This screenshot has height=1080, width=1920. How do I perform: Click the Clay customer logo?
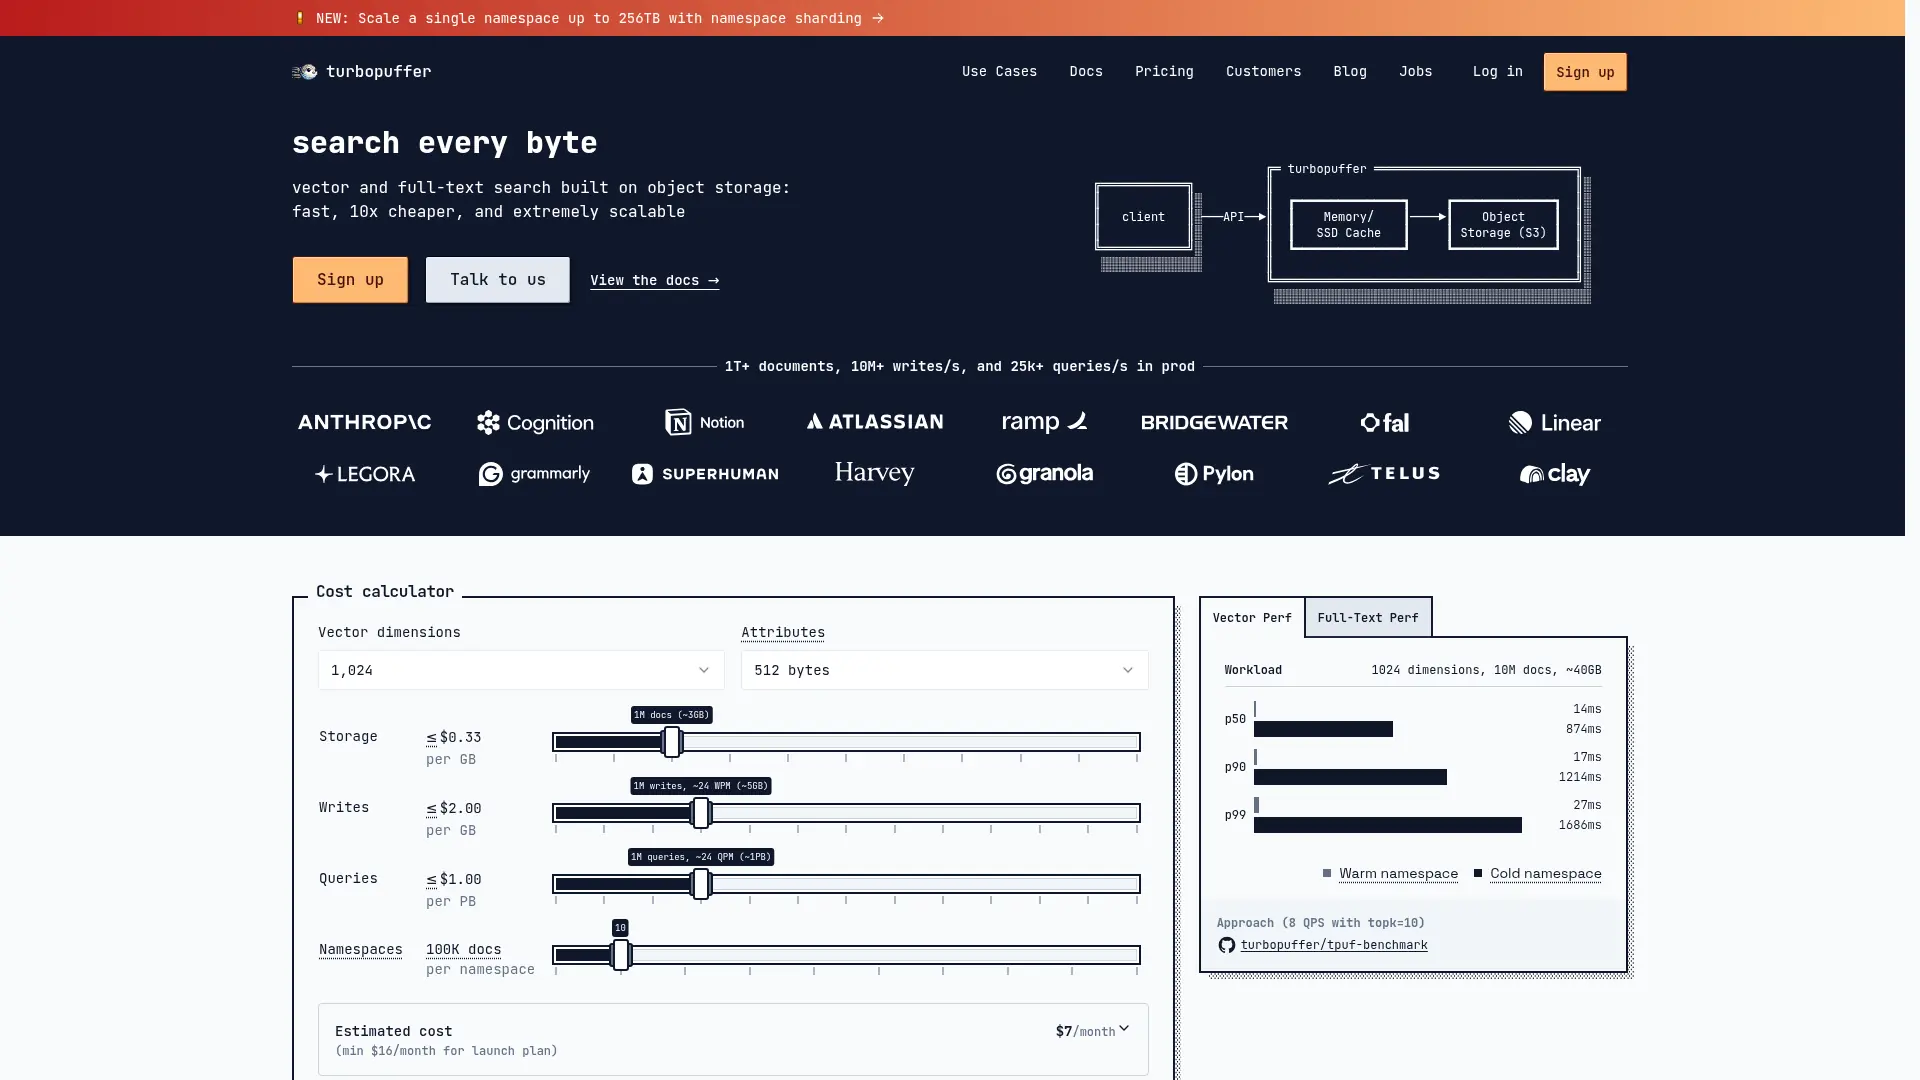click(x=1555, y=474)
